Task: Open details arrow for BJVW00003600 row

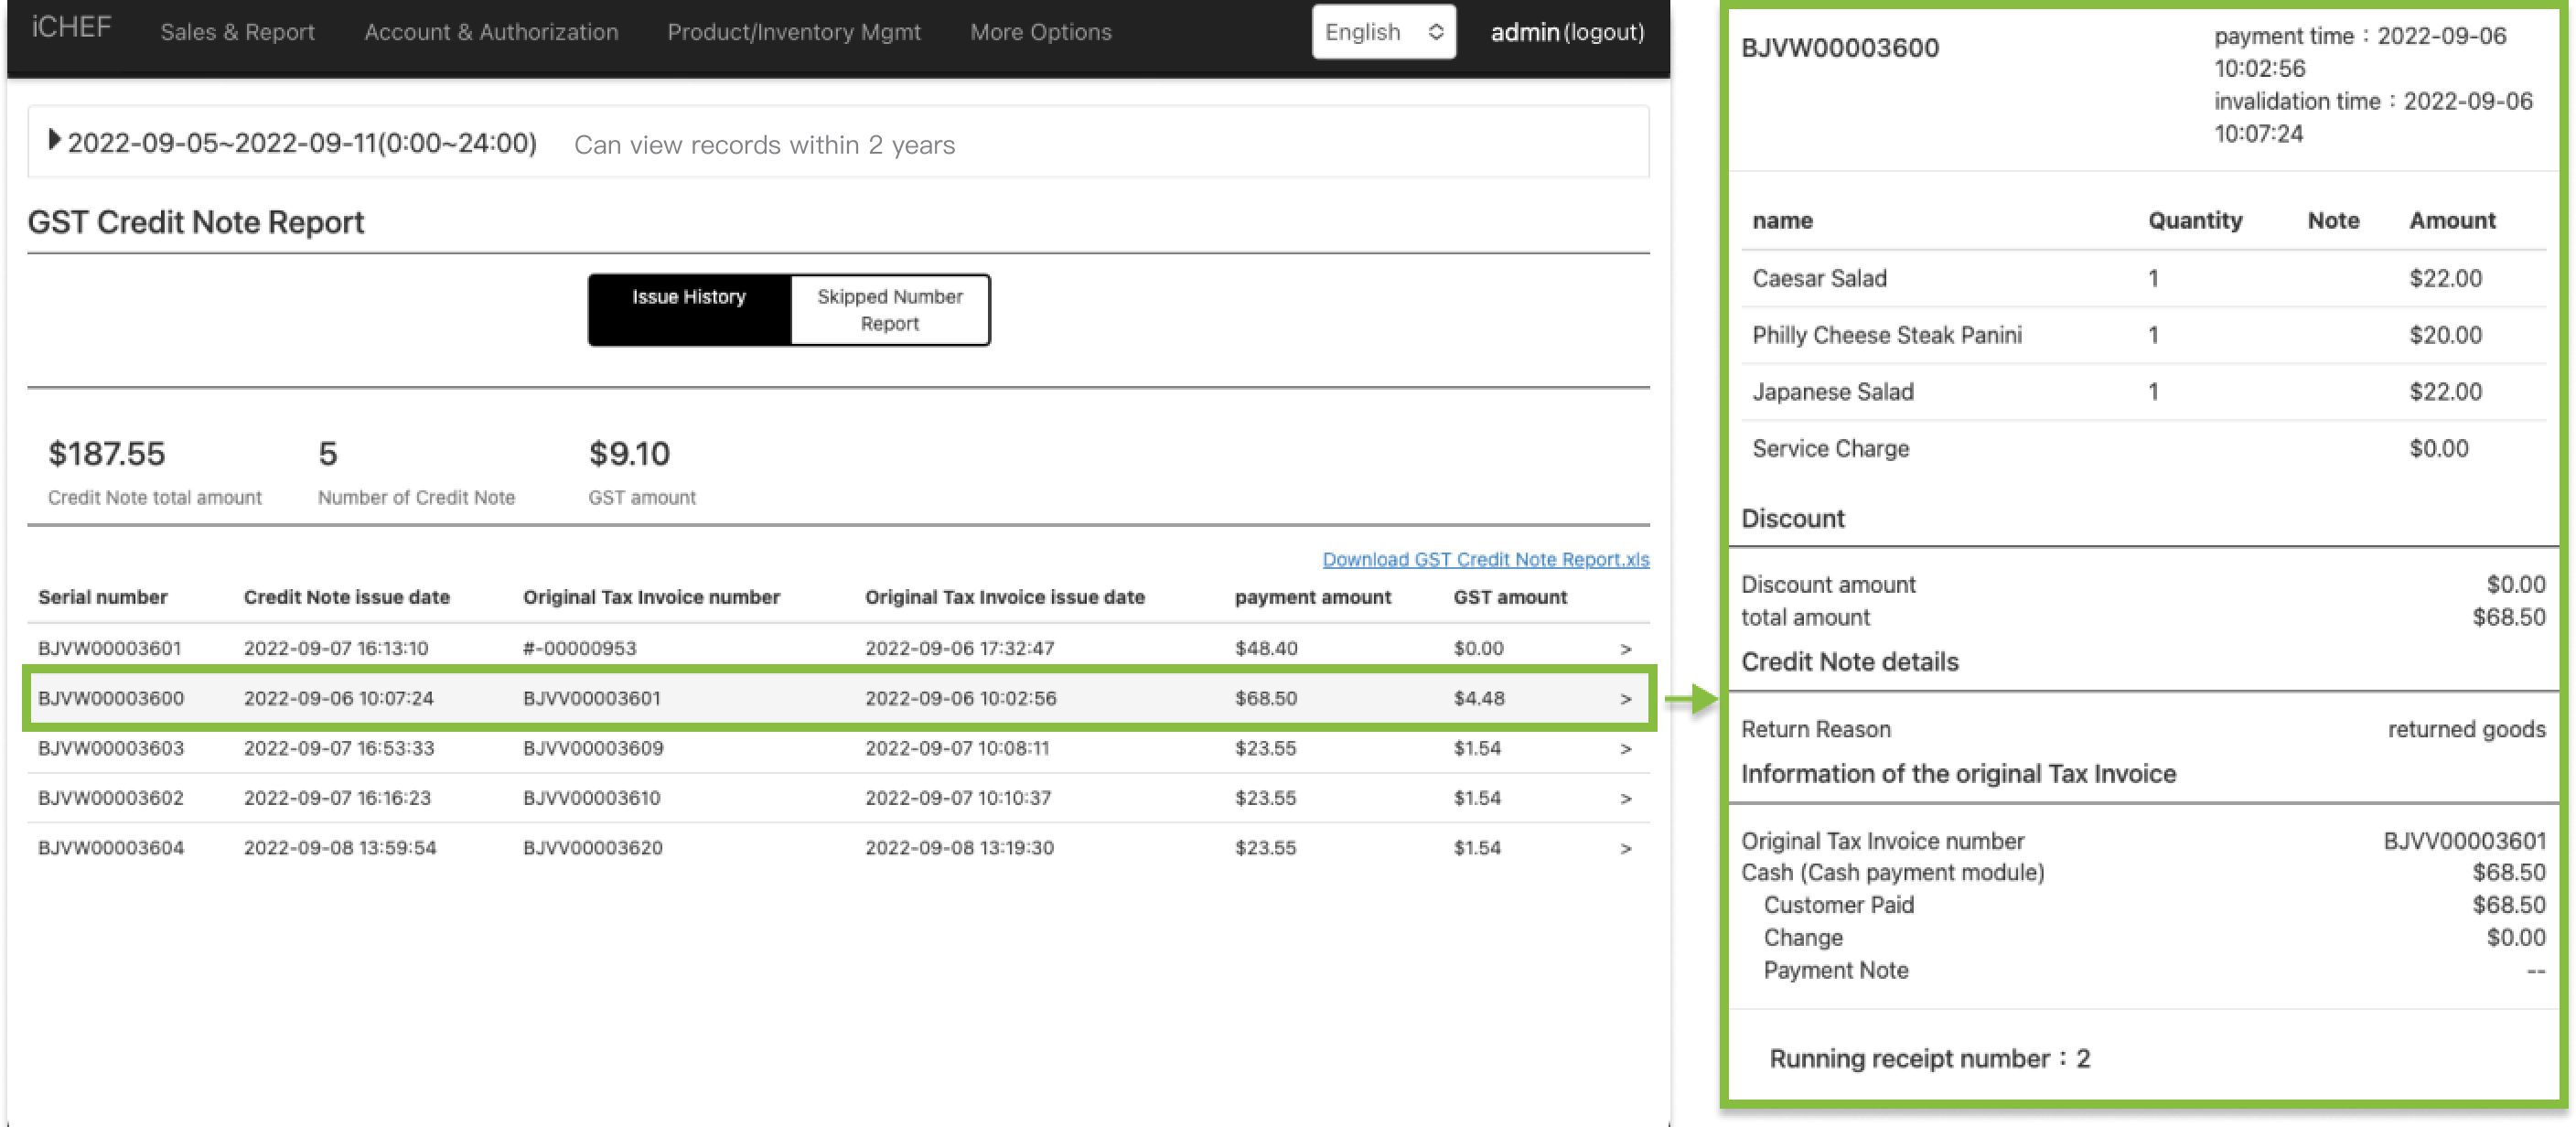Action: click(1625, 699)
